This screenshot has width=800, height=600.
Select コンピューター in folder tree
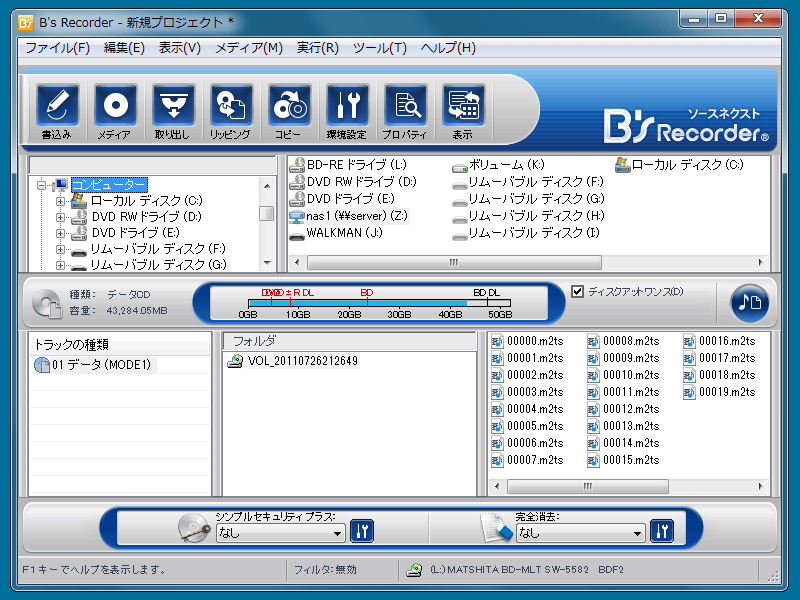pos(109,185)
